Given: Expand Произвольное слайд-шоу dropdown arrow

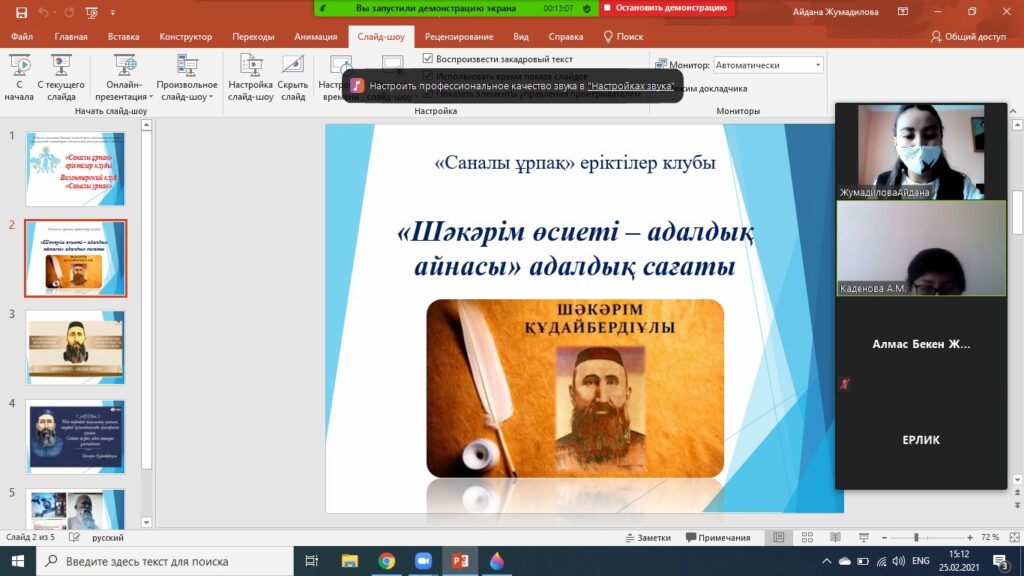Looking at the screenshot, I should (x=211, y=97).
